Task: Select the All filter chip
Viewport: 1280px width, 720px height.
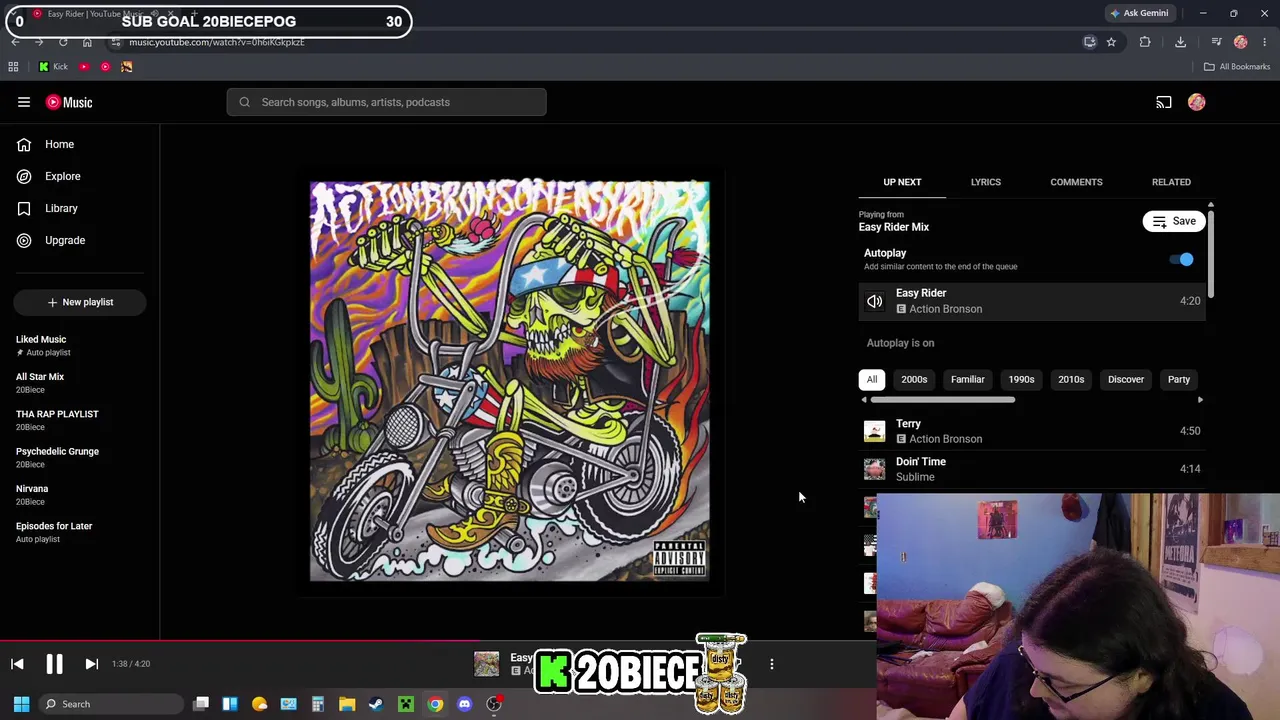Action: click(x=872, y=379)
